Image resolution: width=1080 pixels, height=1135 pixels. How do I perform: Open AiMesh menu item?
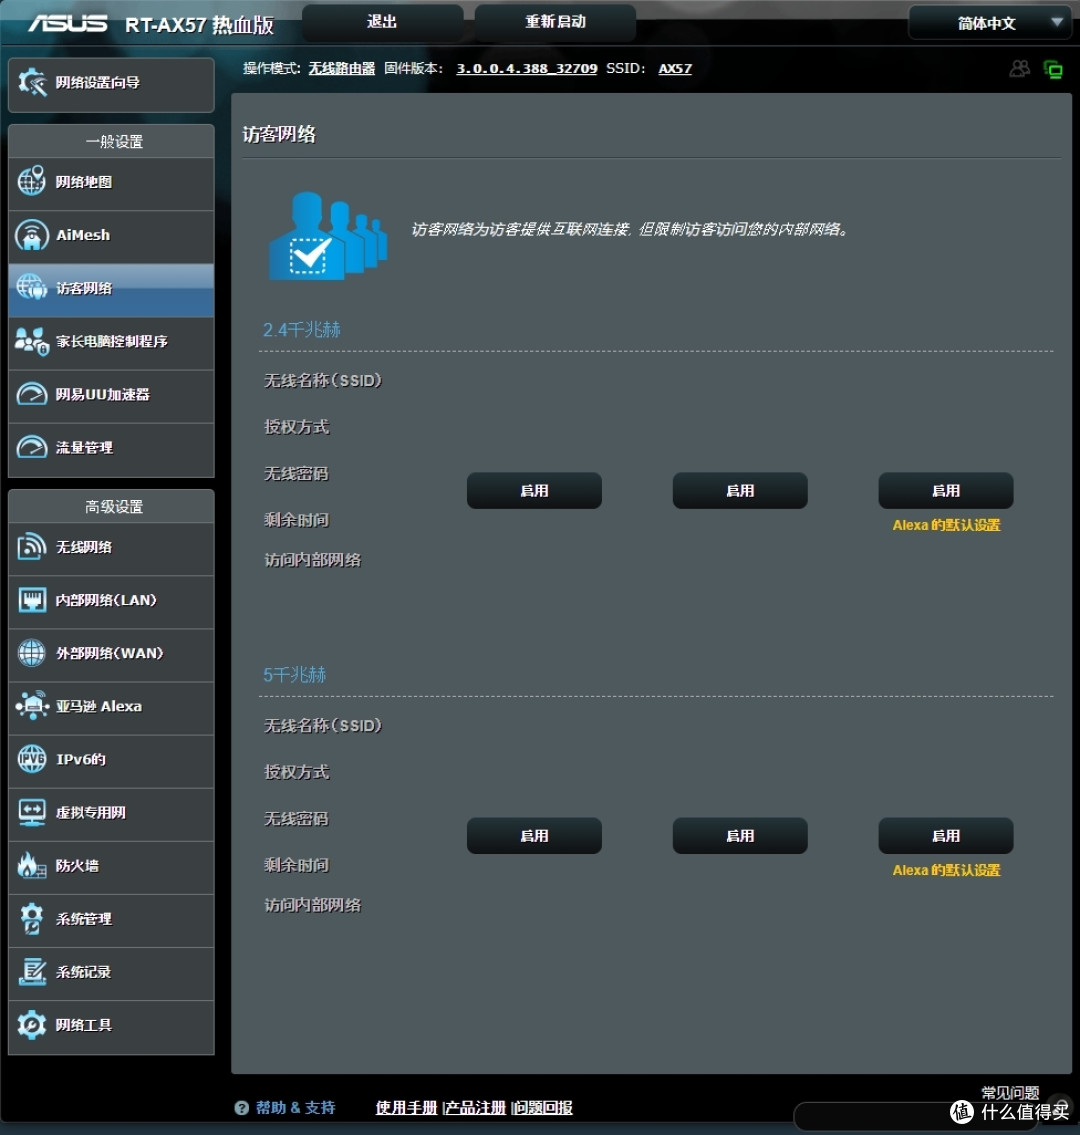[x=111, y=235]
